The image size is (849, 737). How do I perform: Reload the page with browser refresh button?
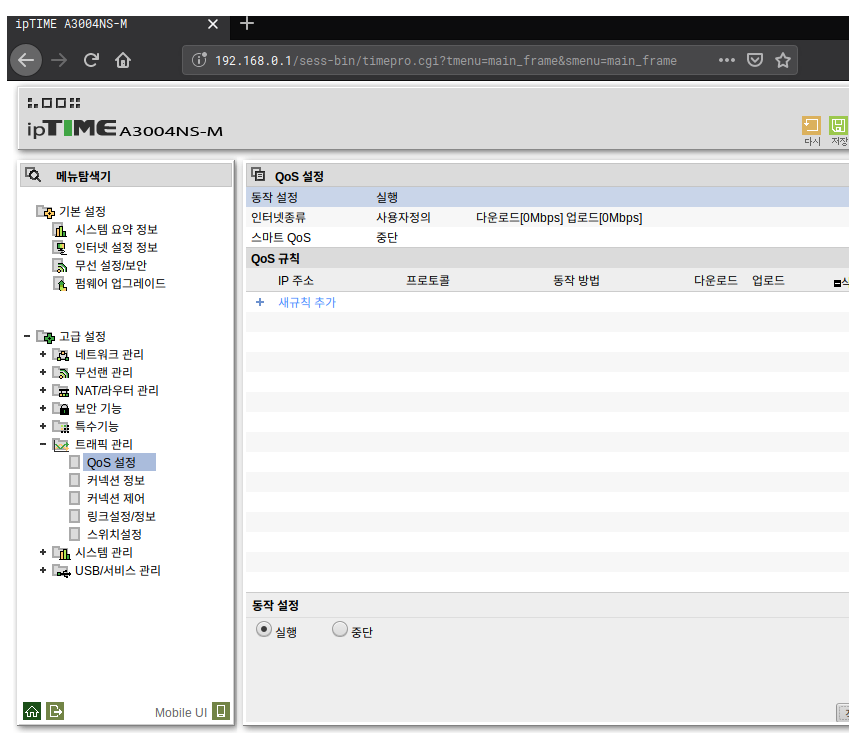[91, 60]
